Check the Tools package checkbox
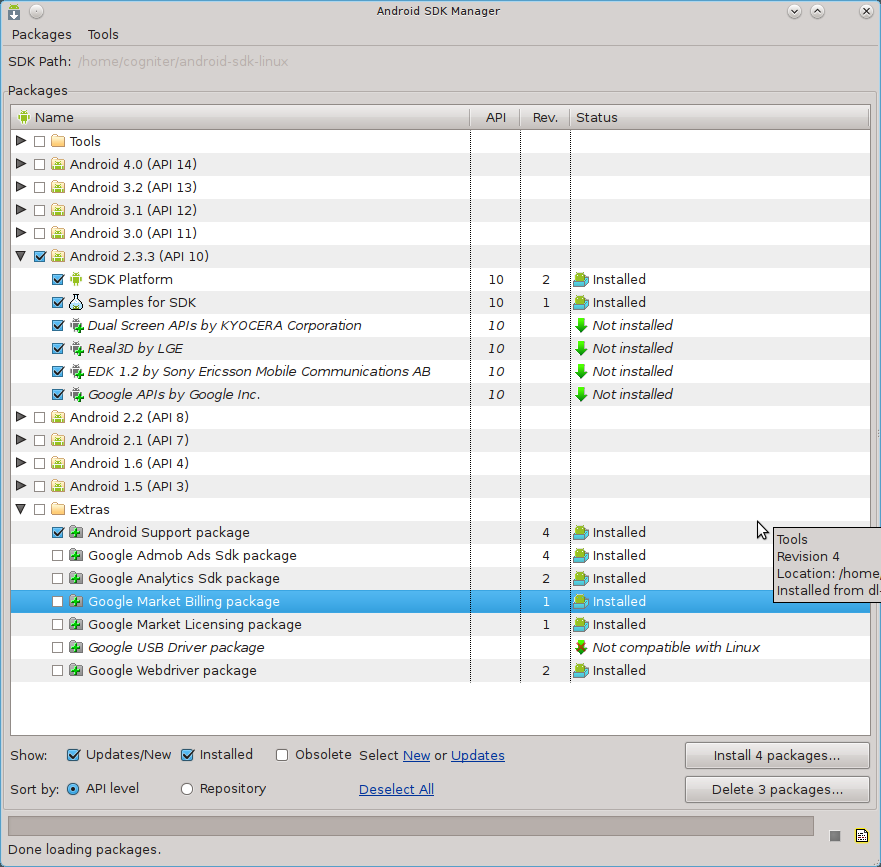This screenshot has width=881, height=867. pos(39,141)
